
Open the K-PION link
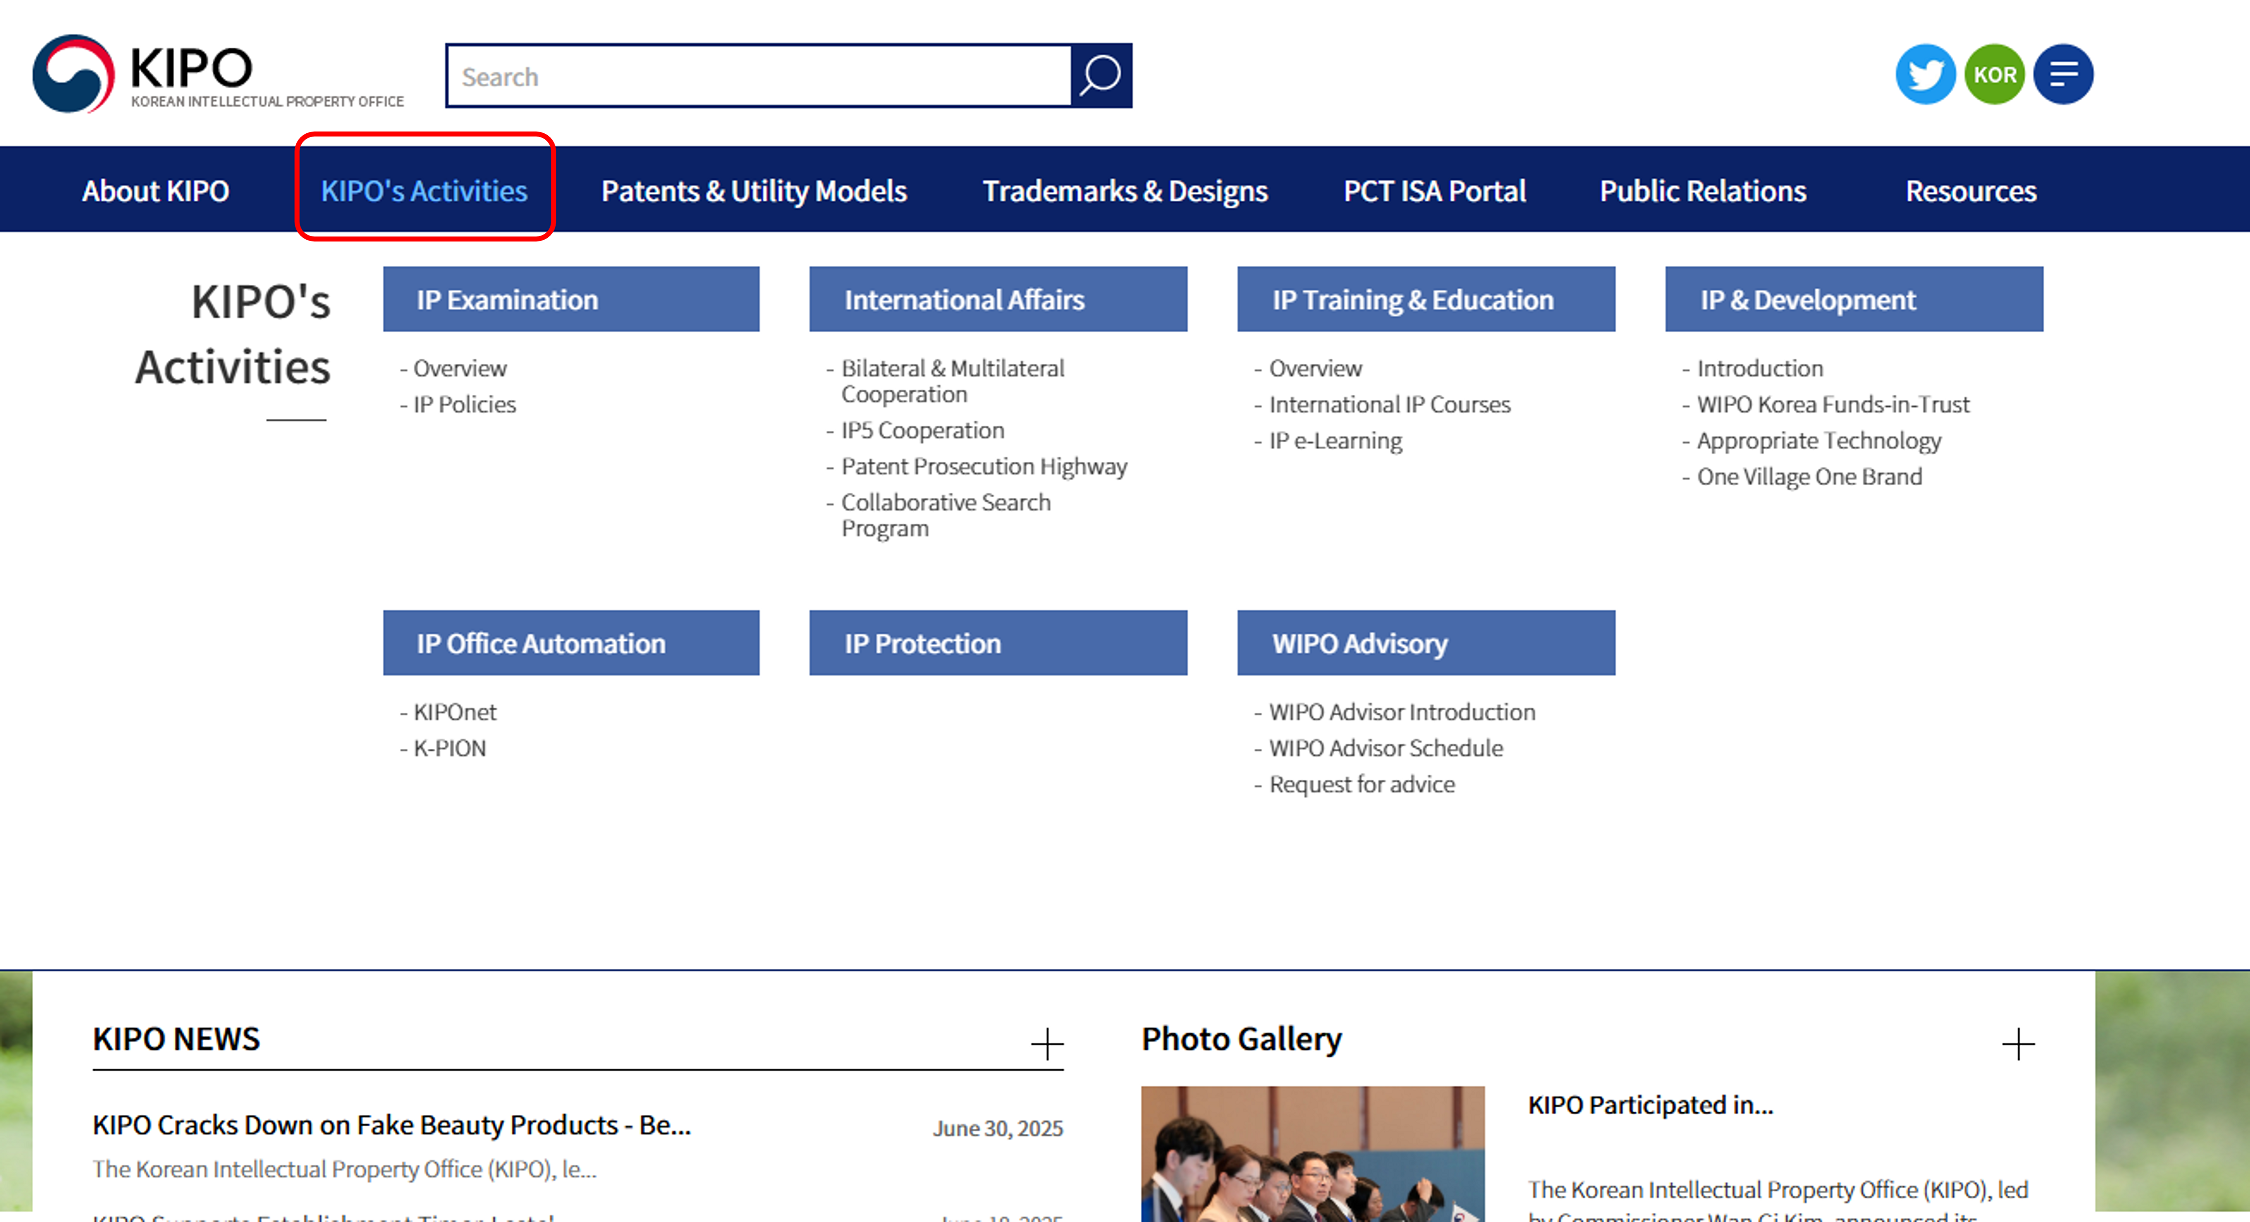[450, 748]
